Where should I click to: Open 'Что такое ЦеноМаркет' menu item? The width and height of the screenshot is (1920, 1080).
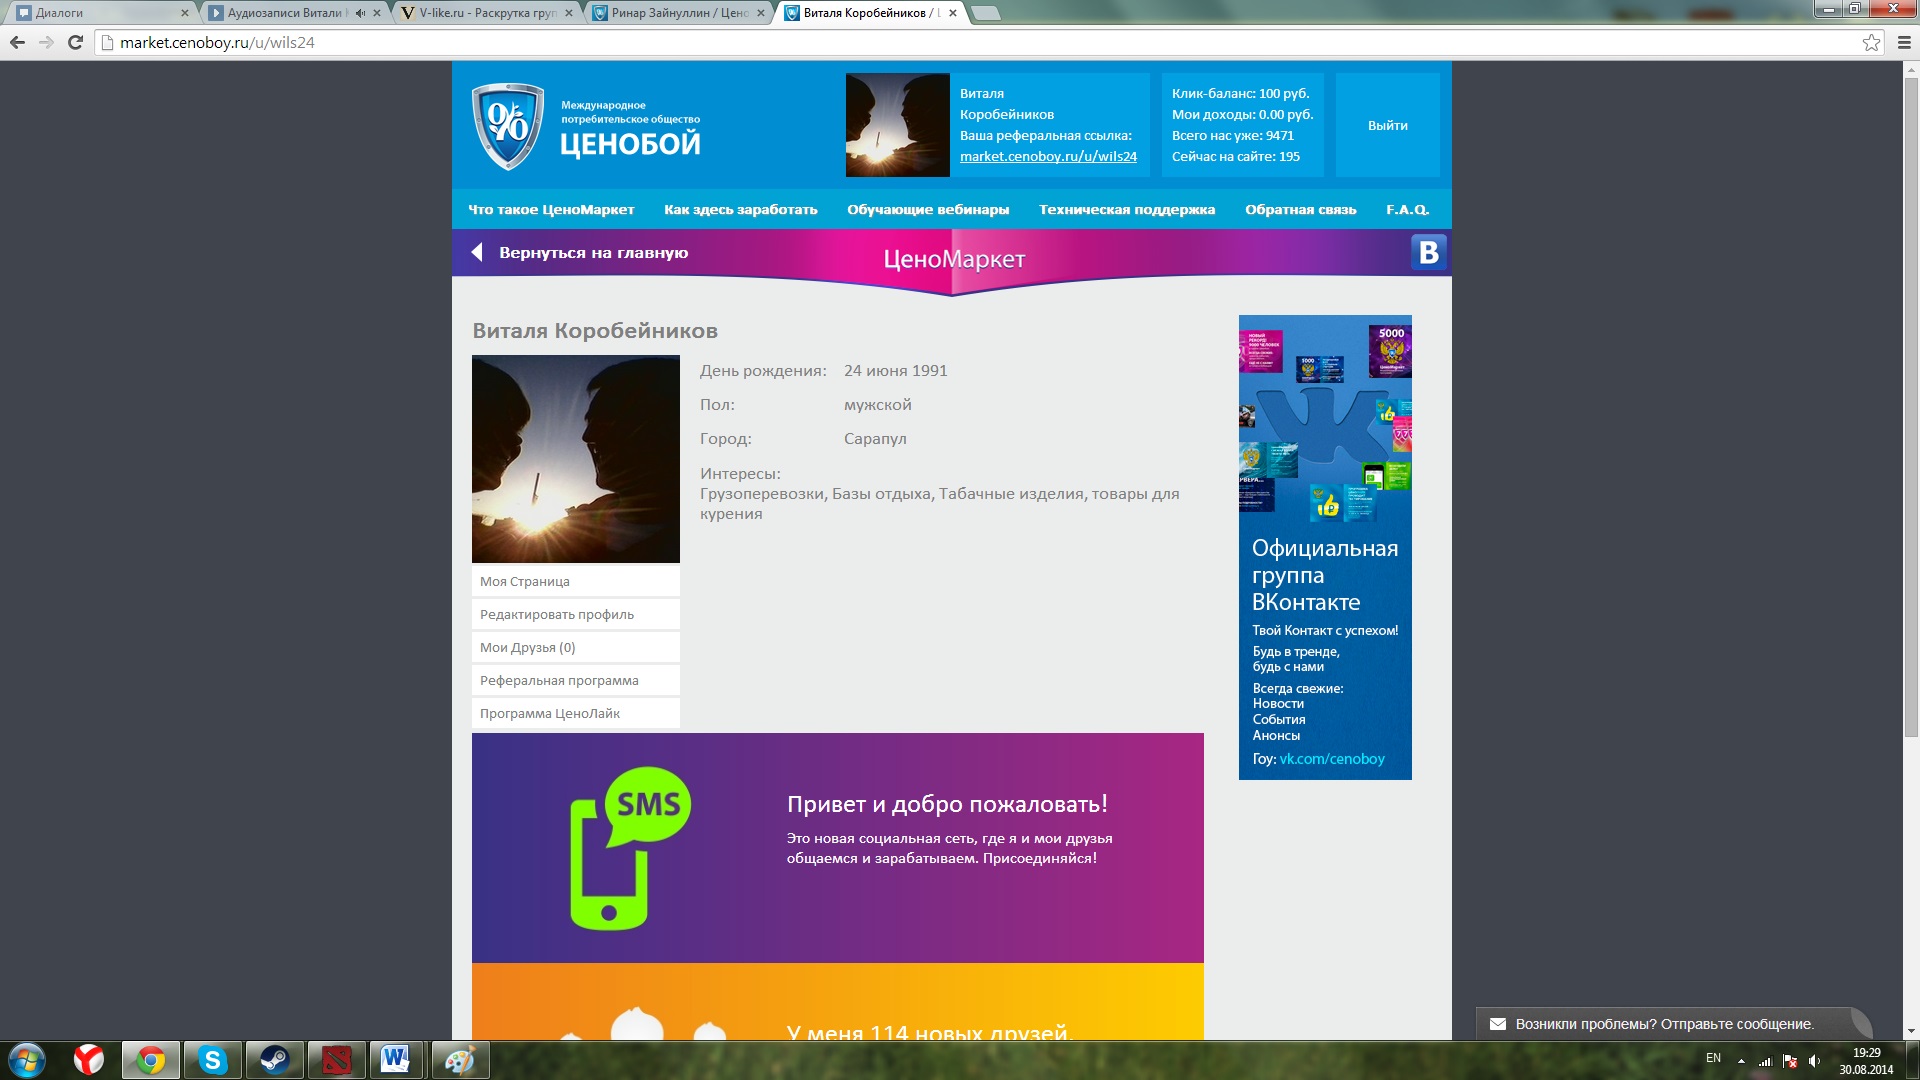pyautogui.click(x=551, y=209)
